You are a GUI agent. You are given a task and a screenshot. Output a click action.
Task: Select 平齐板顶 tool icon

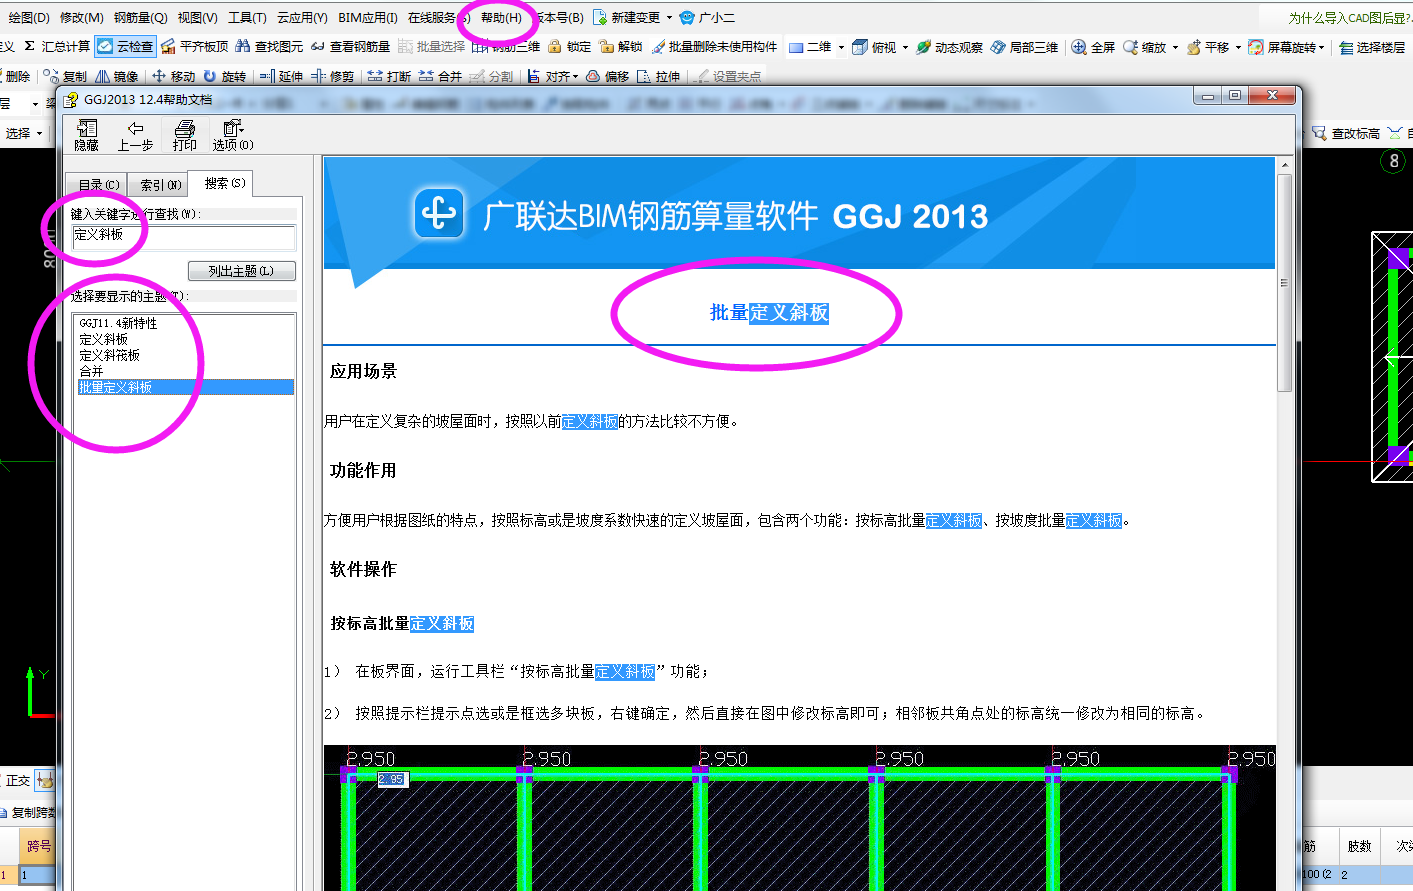click(x=168, y=47)
